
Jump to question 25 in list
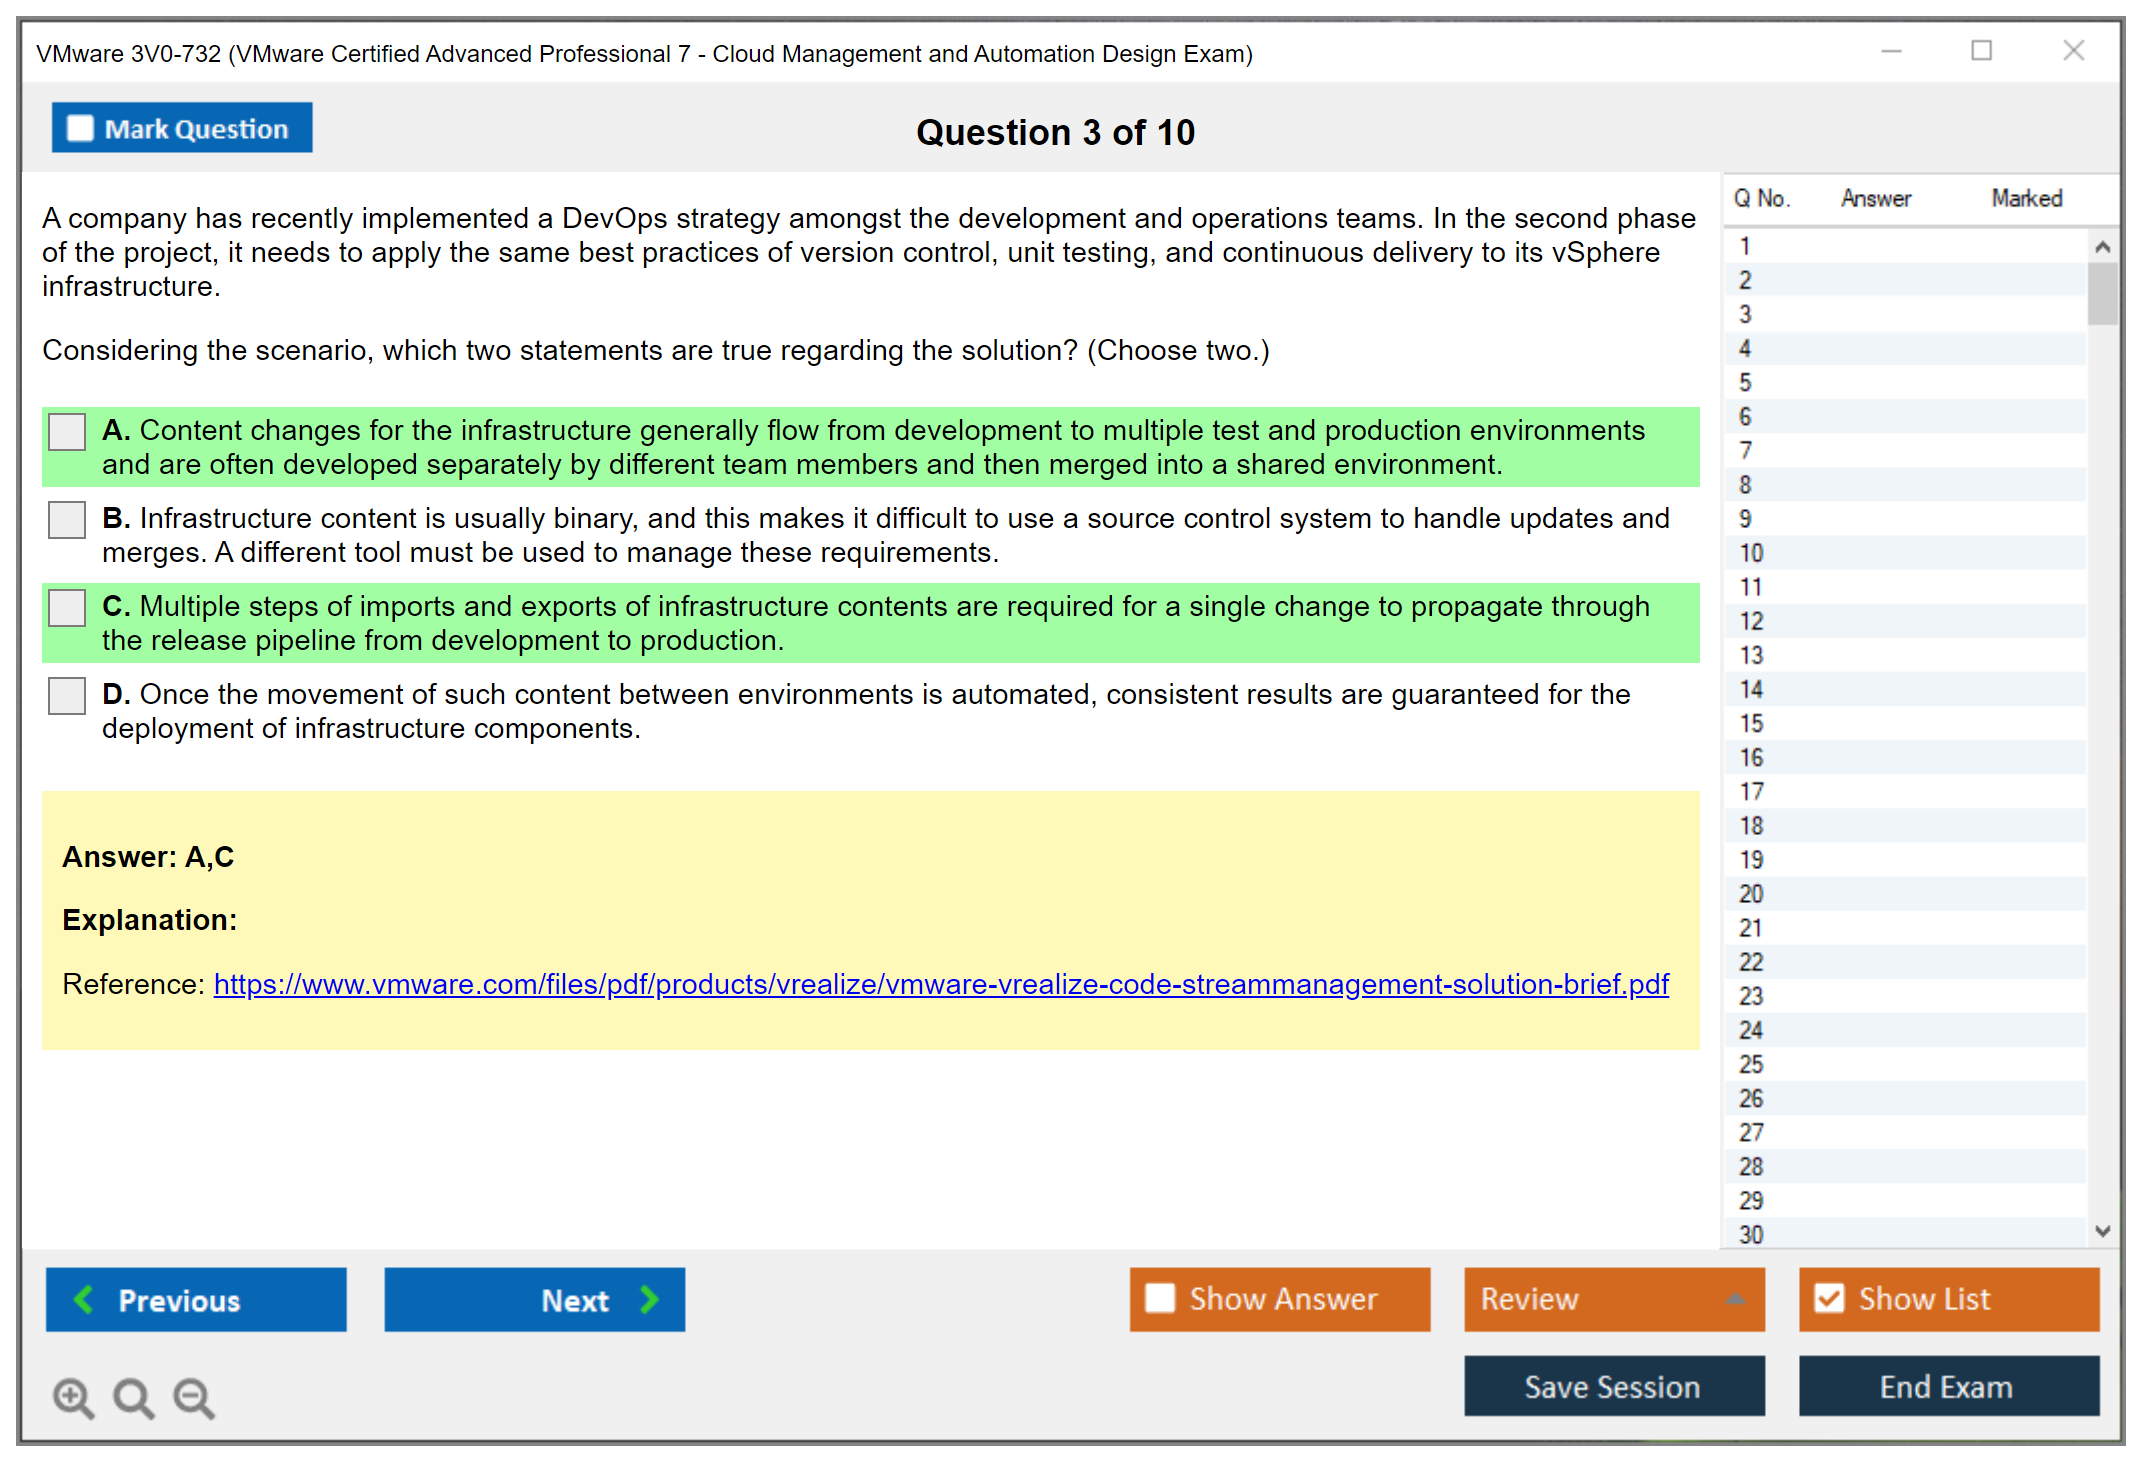click(x=1751, y=1064)
